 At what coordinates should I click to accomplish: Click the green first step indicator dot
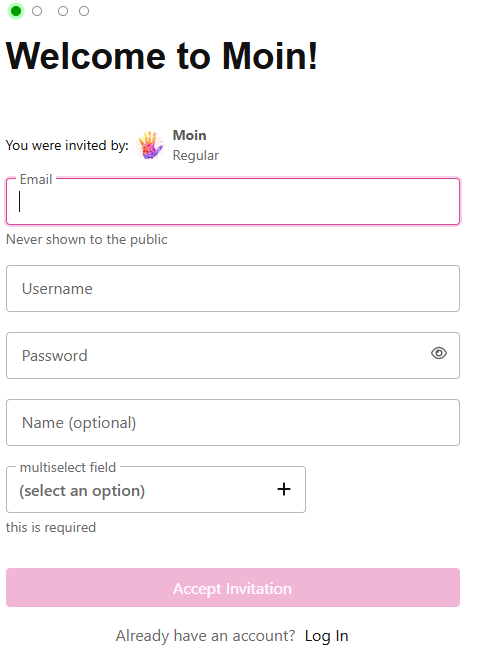pyautogui.click(x=16, y=11)
